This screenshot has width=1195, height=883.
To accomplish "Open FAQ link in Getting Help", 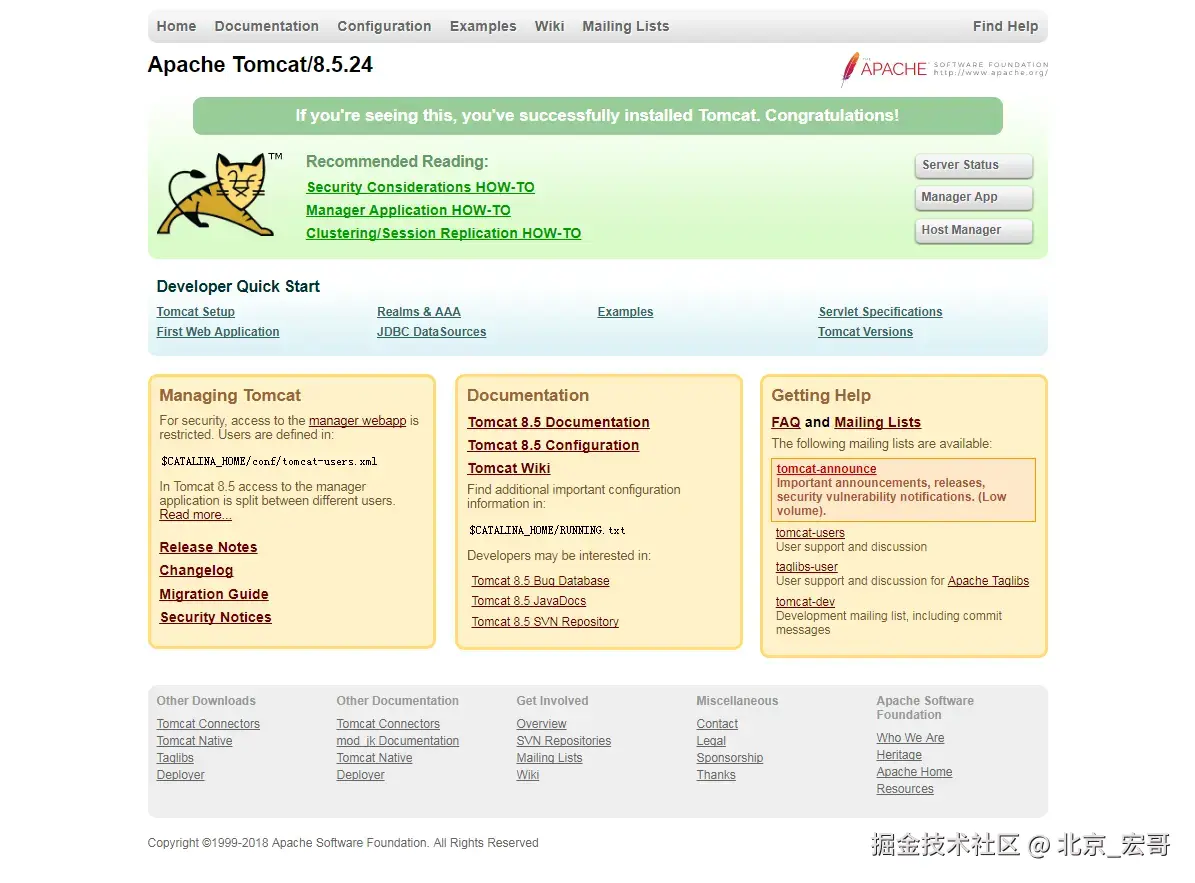I will pyautogui.click(x=786, y=422).
